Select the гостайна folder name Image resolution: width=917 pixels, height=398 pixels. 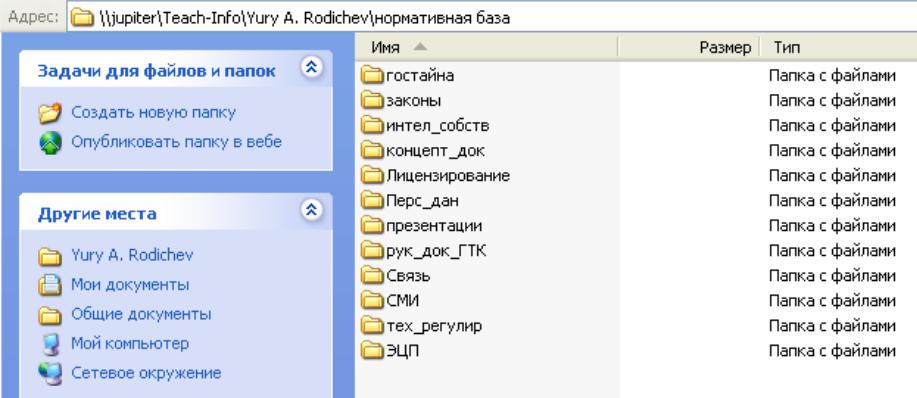pos(420,75)
